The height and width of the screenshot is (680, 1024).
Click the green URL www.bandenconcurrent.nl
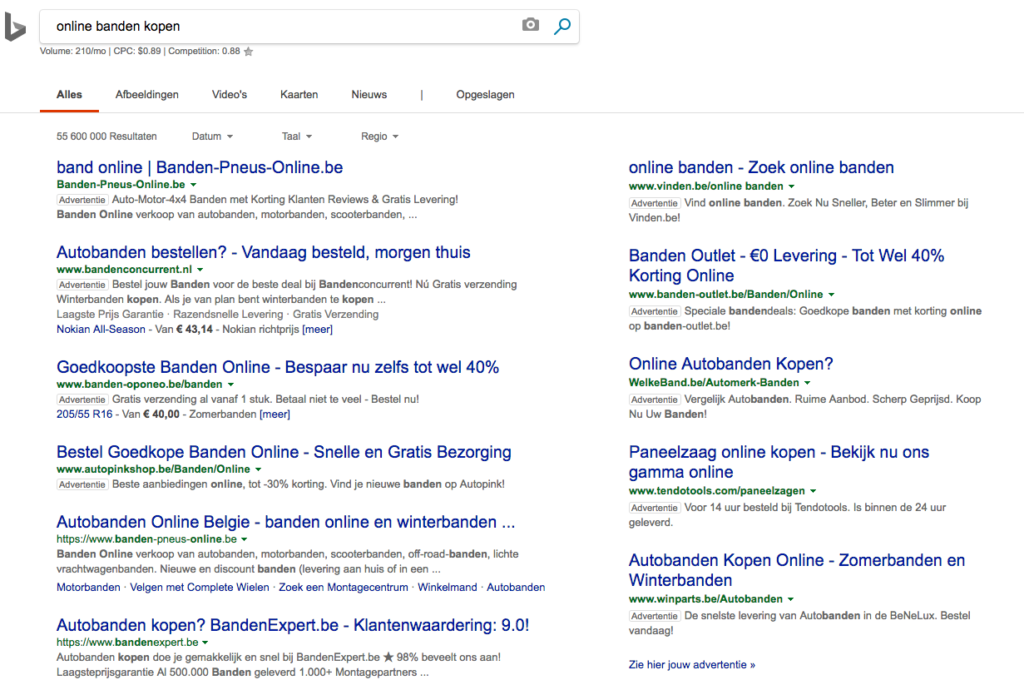[124, 270]
